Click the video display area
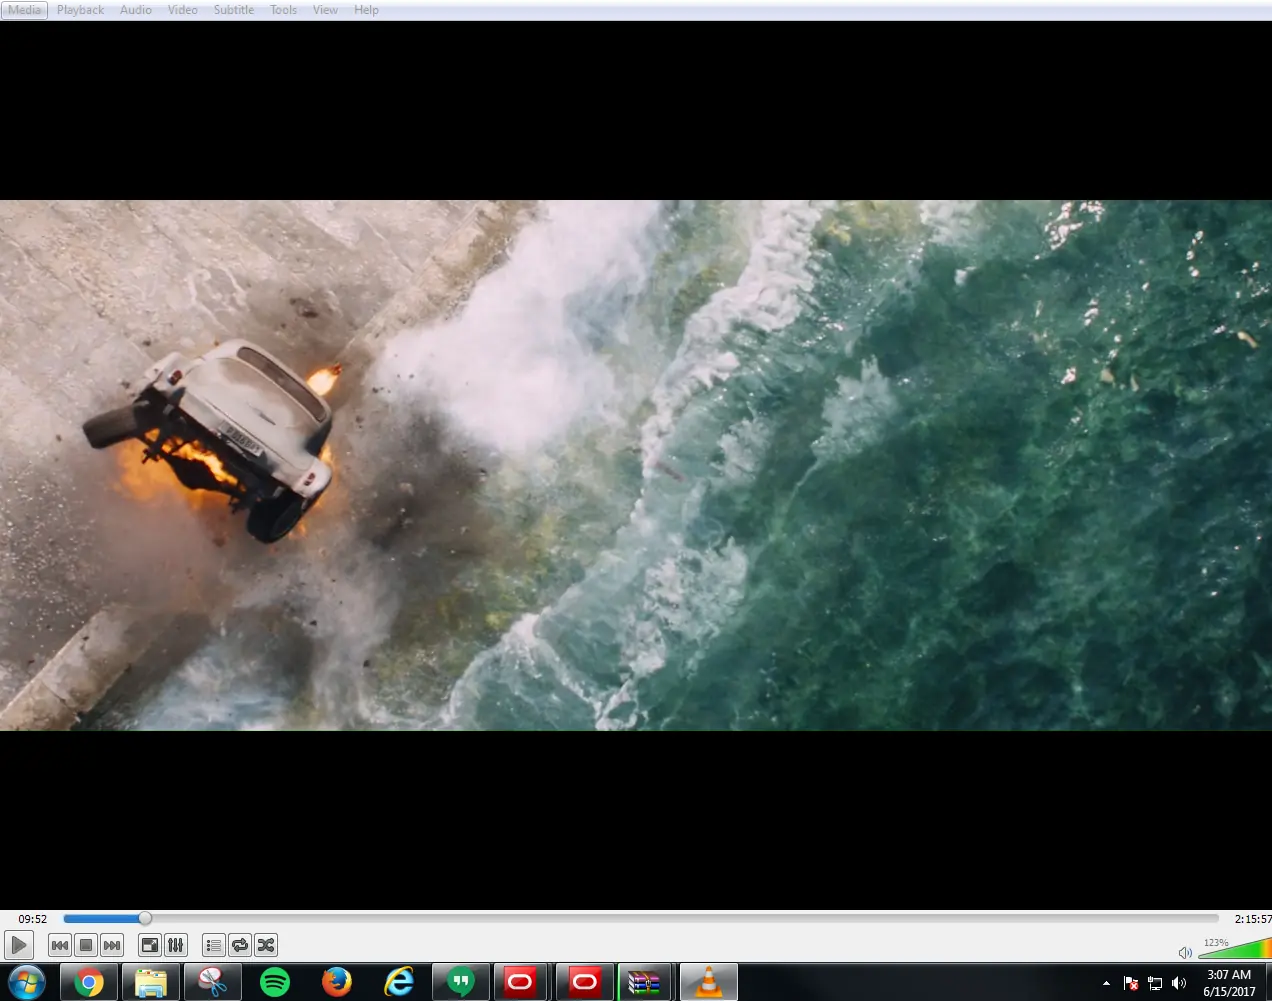Viewport: 1272px width, 1001px height. click(636, 465)
